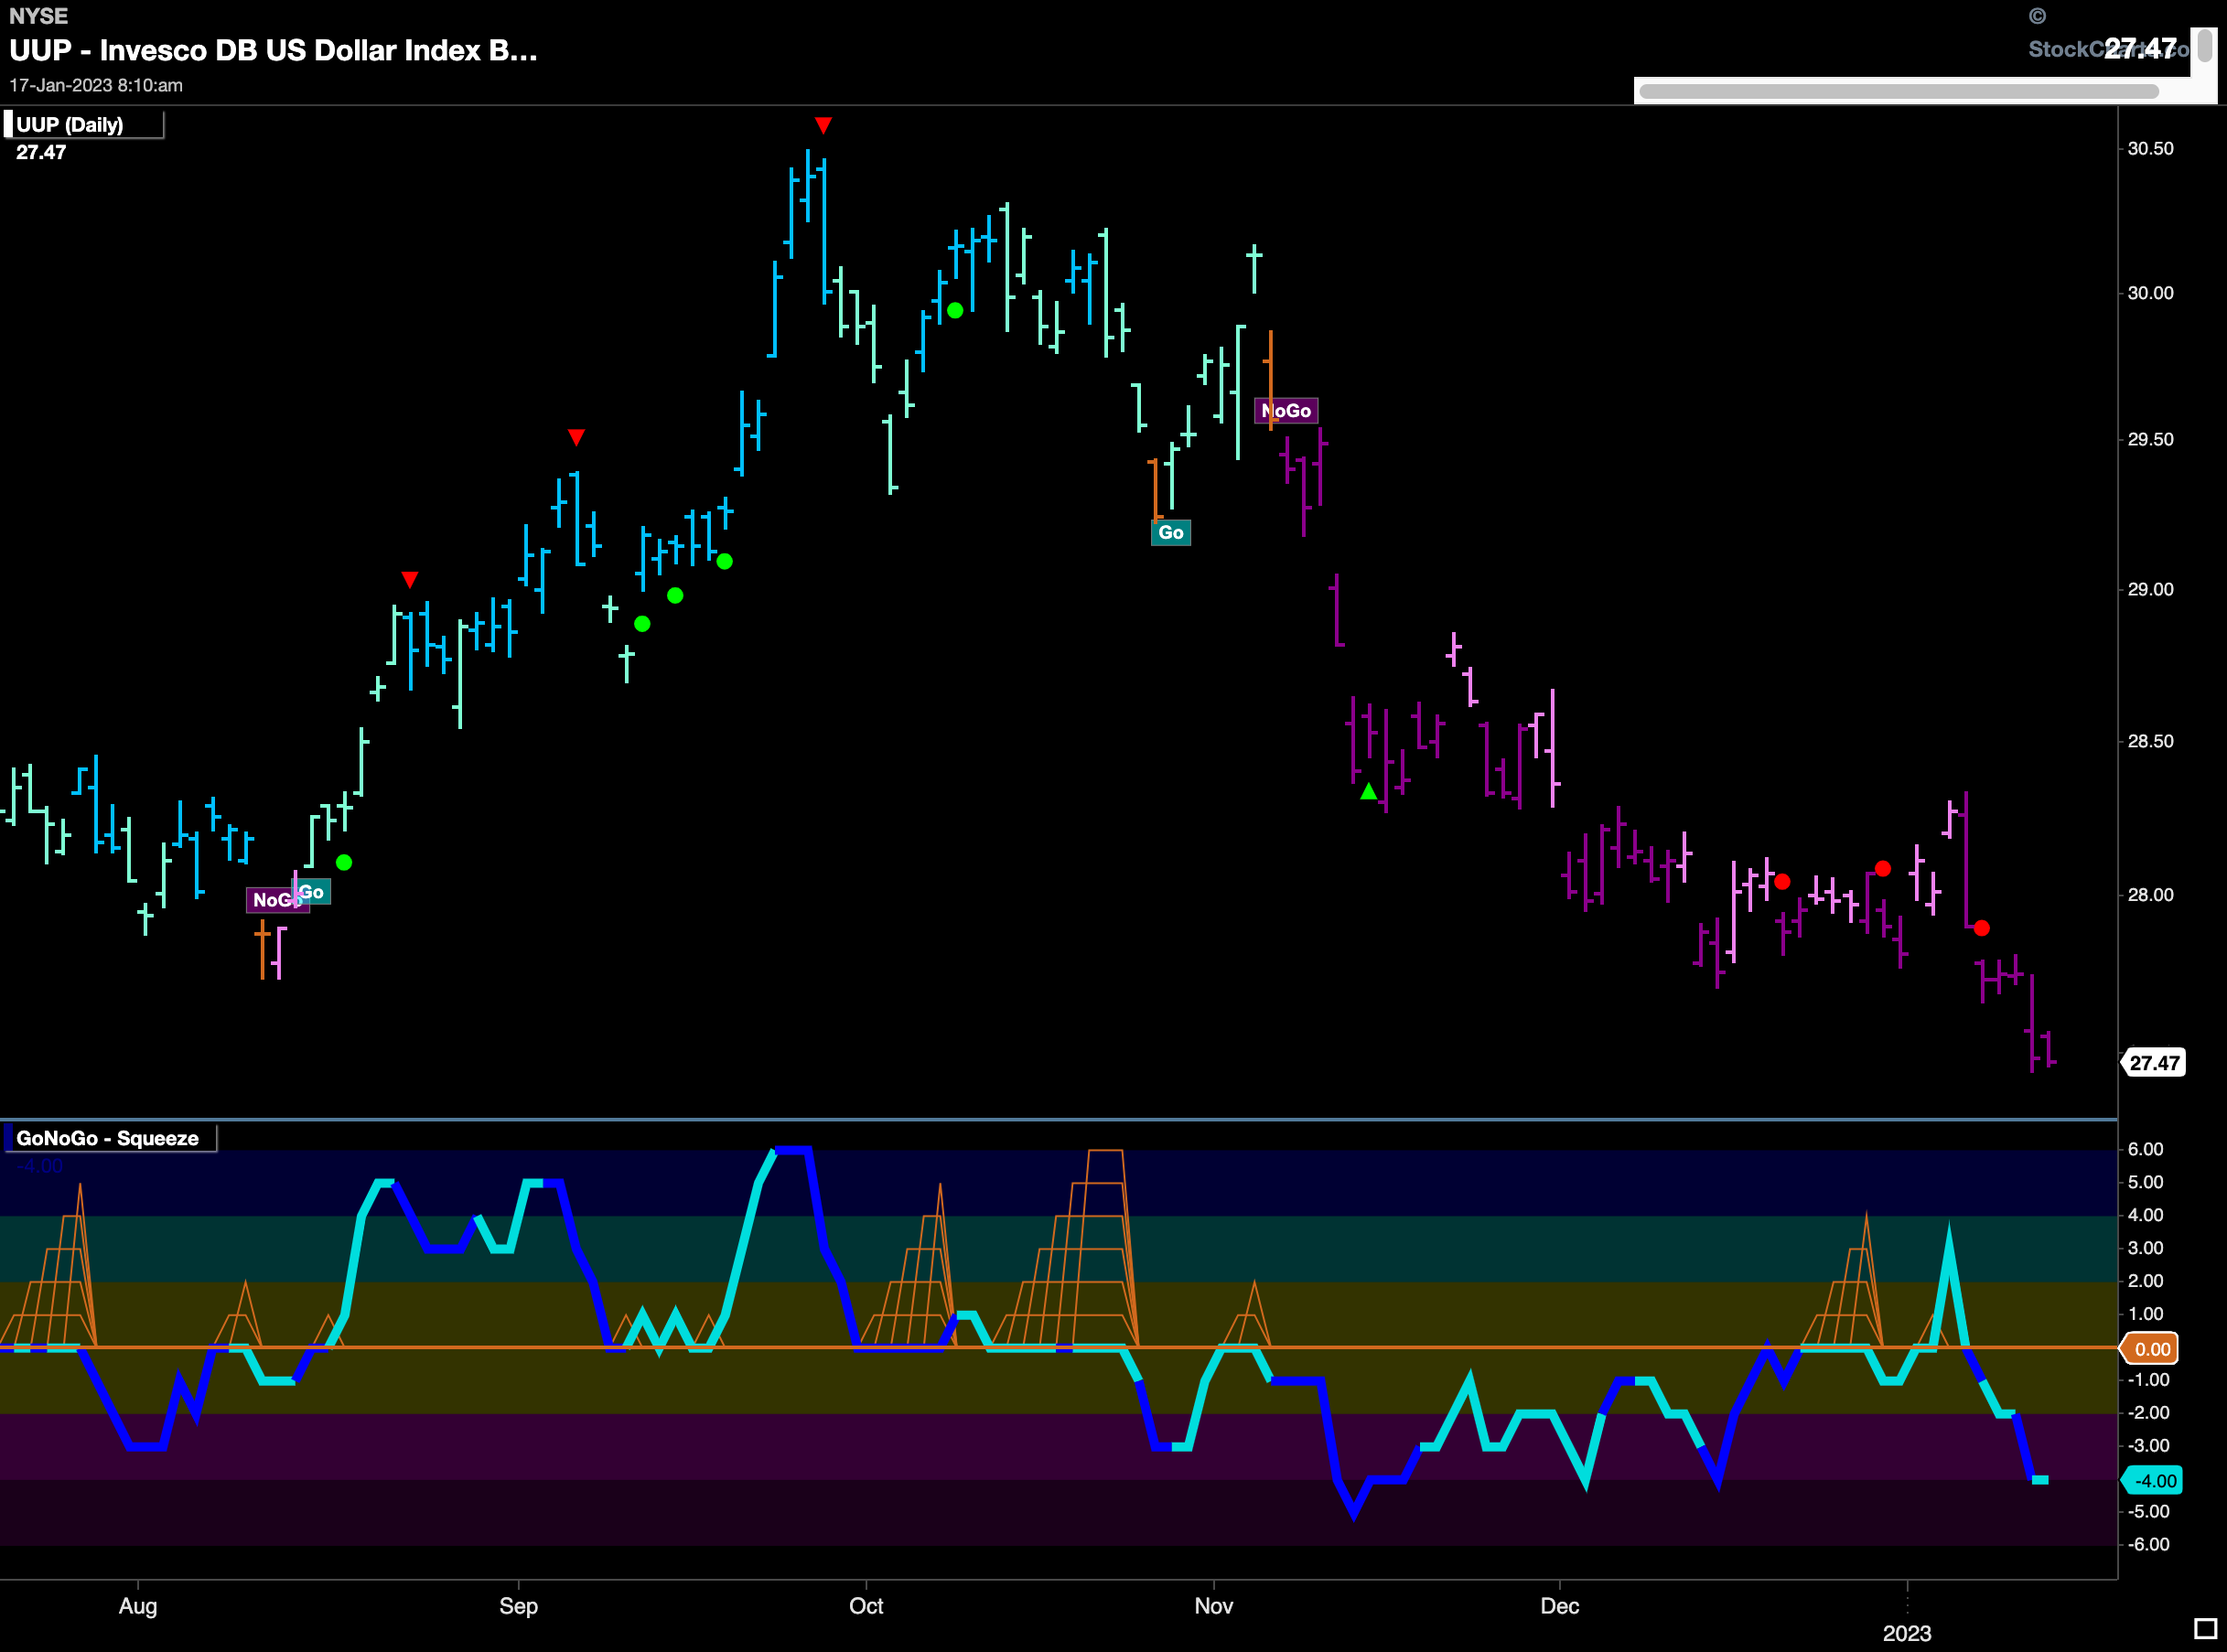Screen dimensions: 2227x1652
Task: Click the '17-Jan-2023 8:10am' timestamp
Action: point(96,86)
